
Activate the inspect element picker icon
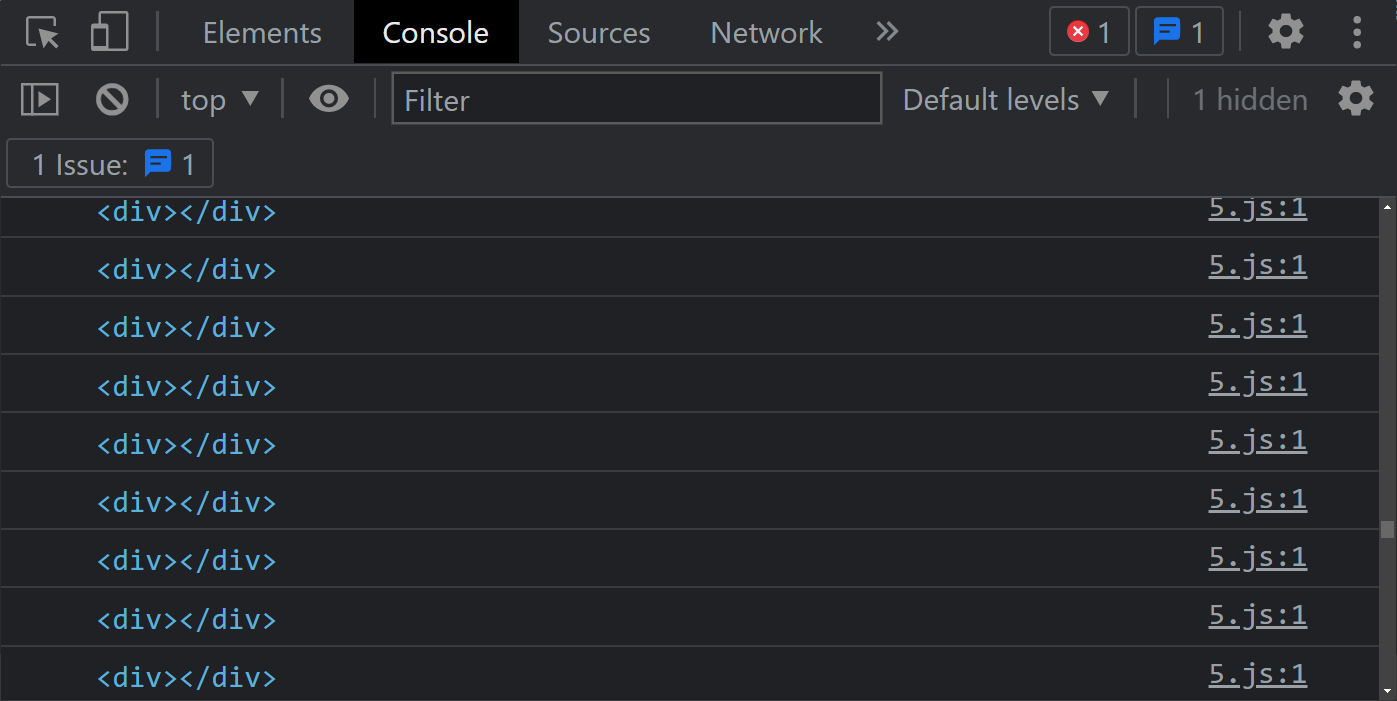[x=43, y=33]
